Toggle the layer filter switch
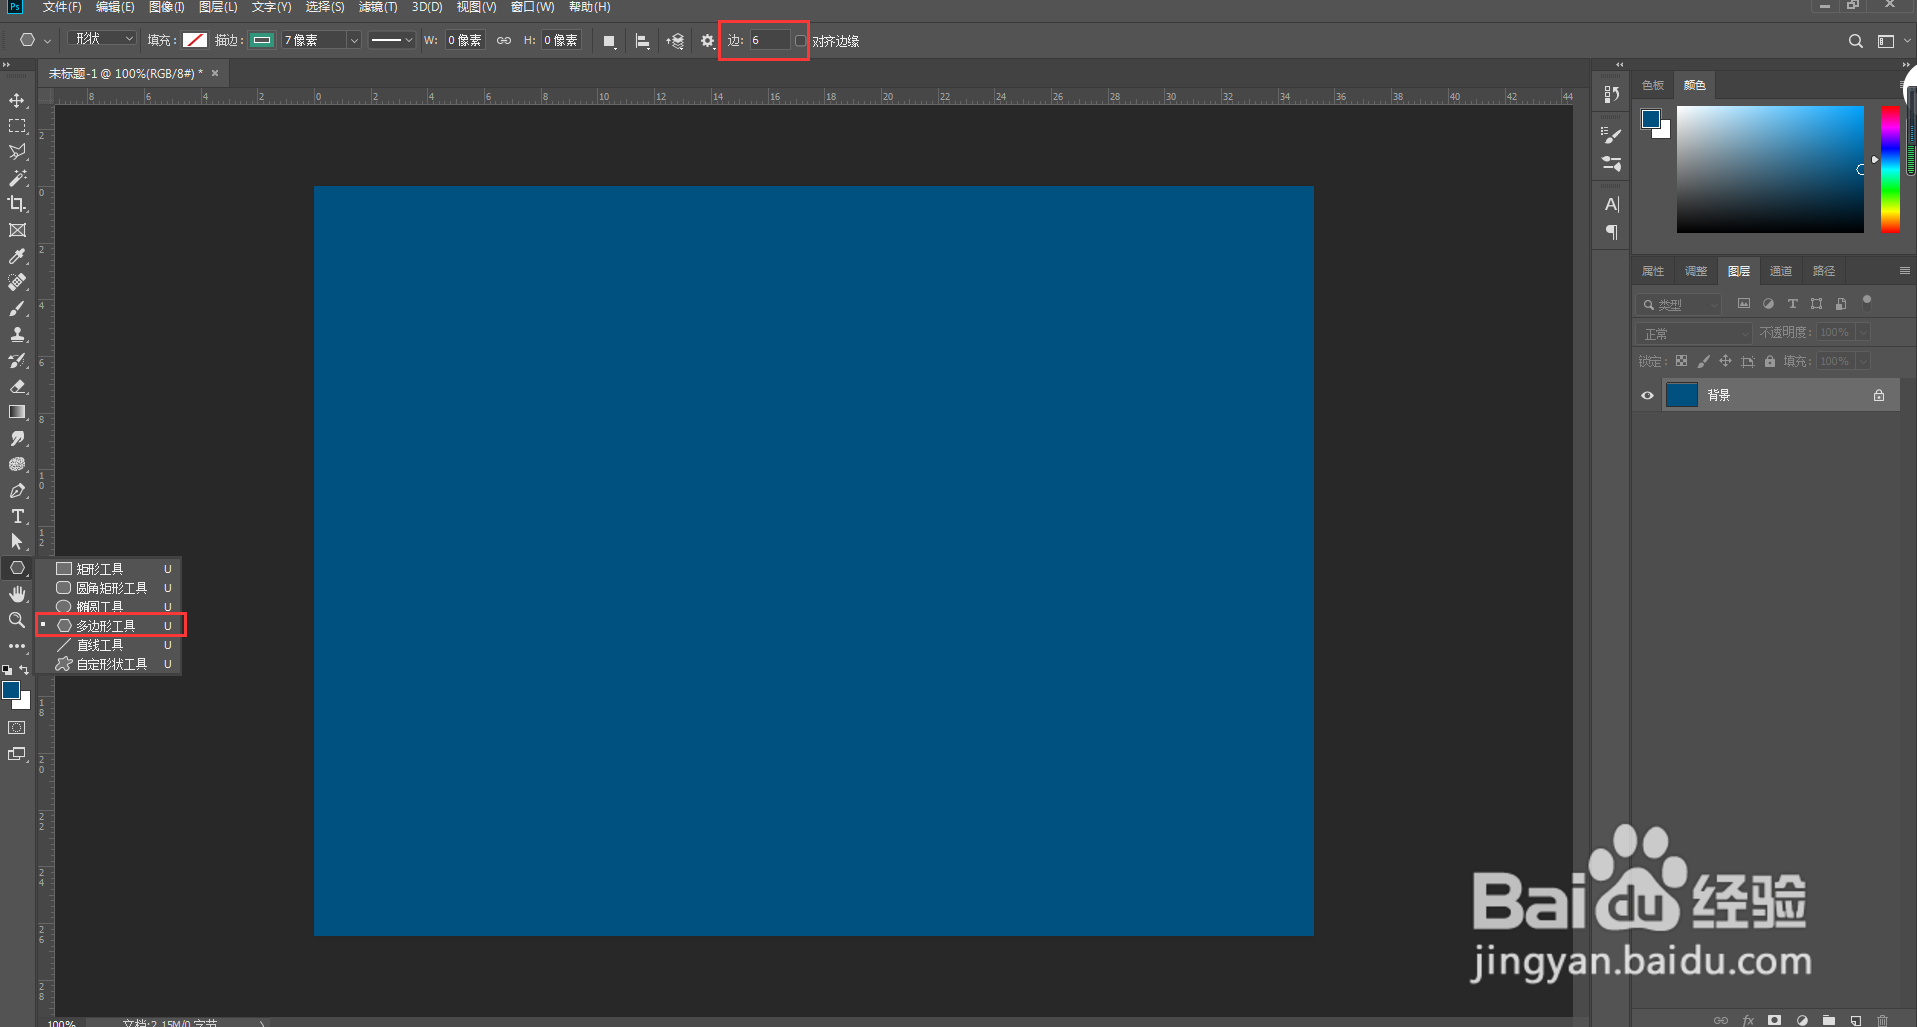 pos(1866,302)
